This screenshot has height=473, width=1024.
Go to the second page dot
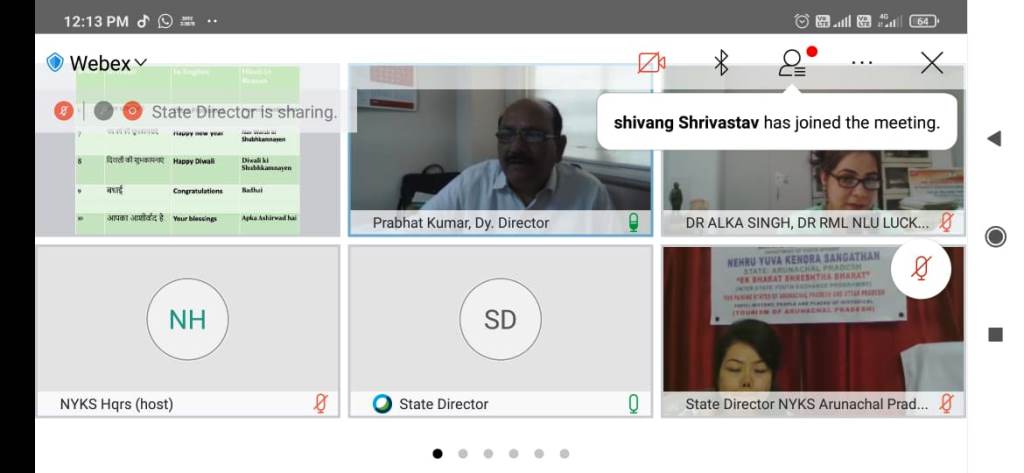coord(463,453)
